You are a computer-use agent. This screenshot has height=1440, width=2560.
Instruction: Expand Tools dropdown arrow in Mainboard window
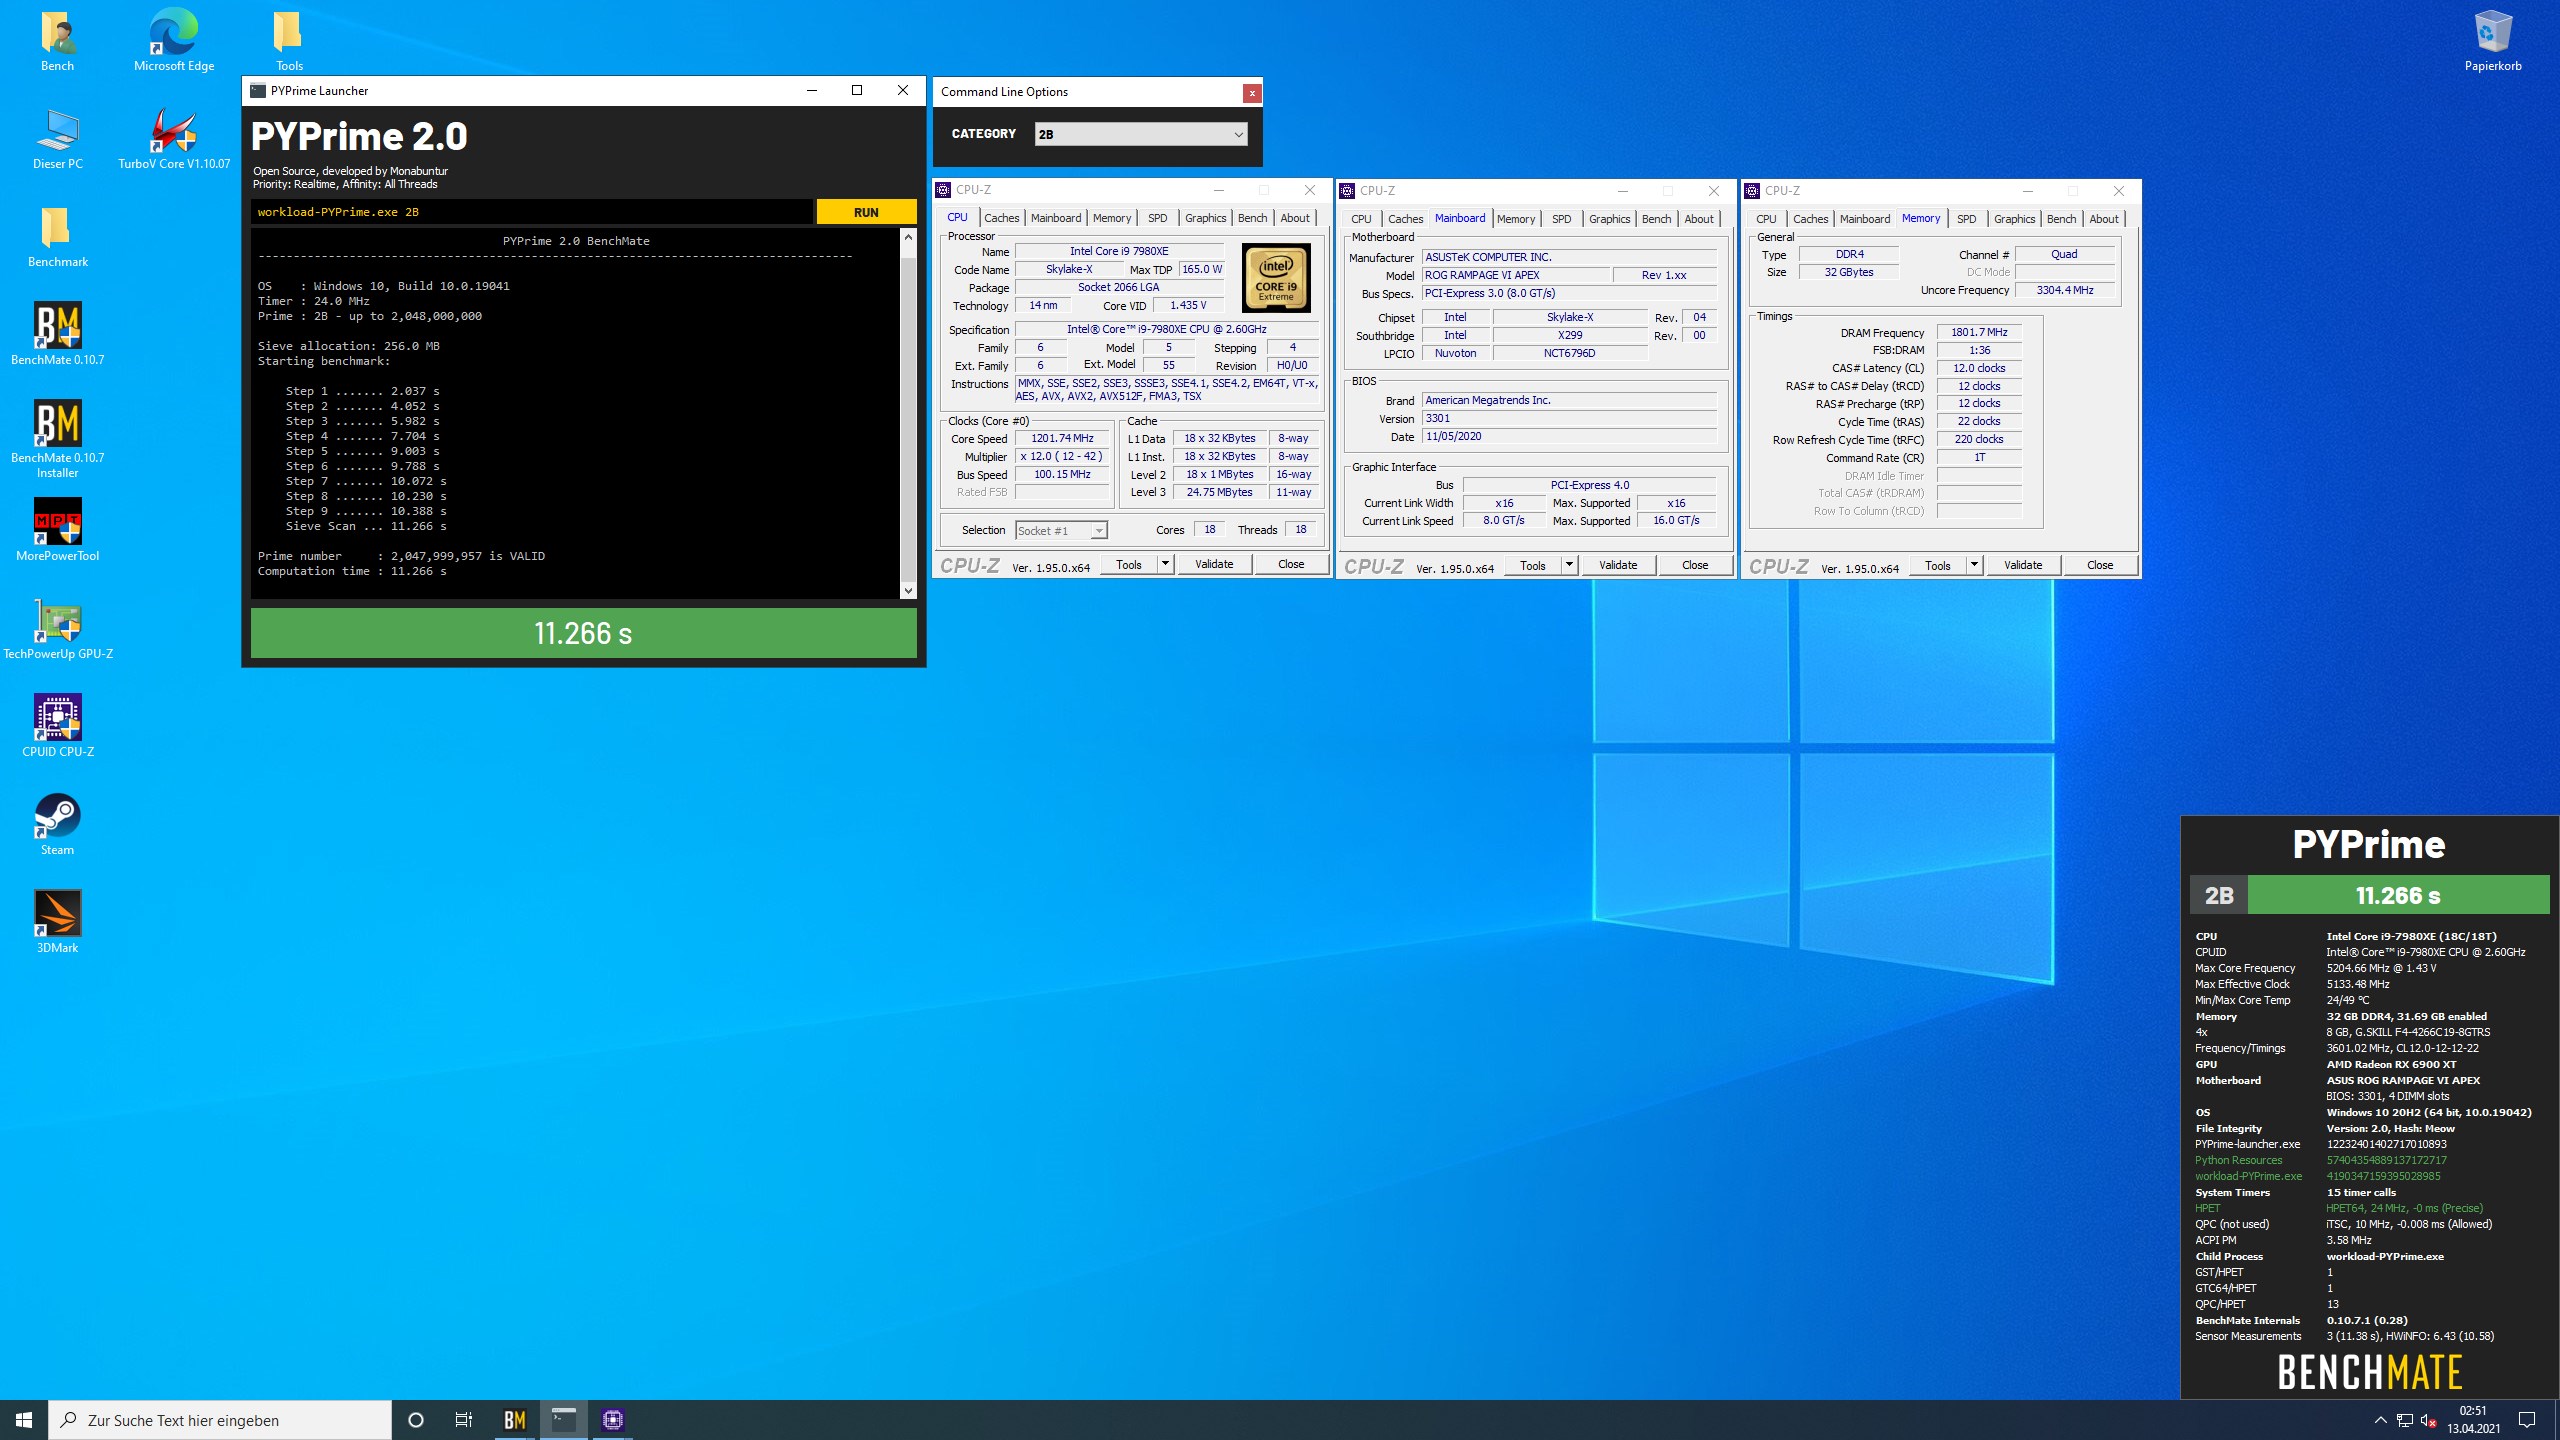(x=1569, y=565)
